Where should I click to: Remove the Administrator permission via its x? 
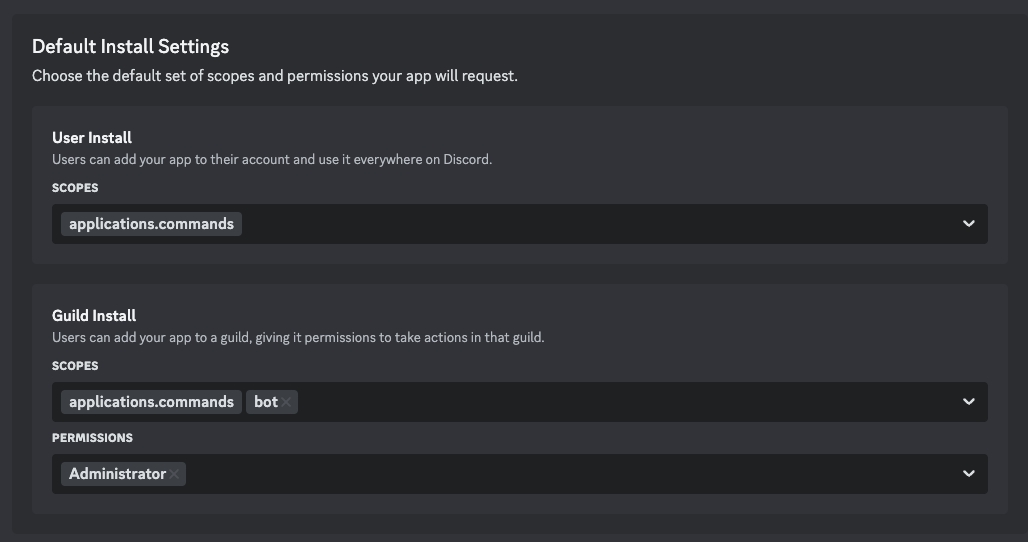coord(175,474)
